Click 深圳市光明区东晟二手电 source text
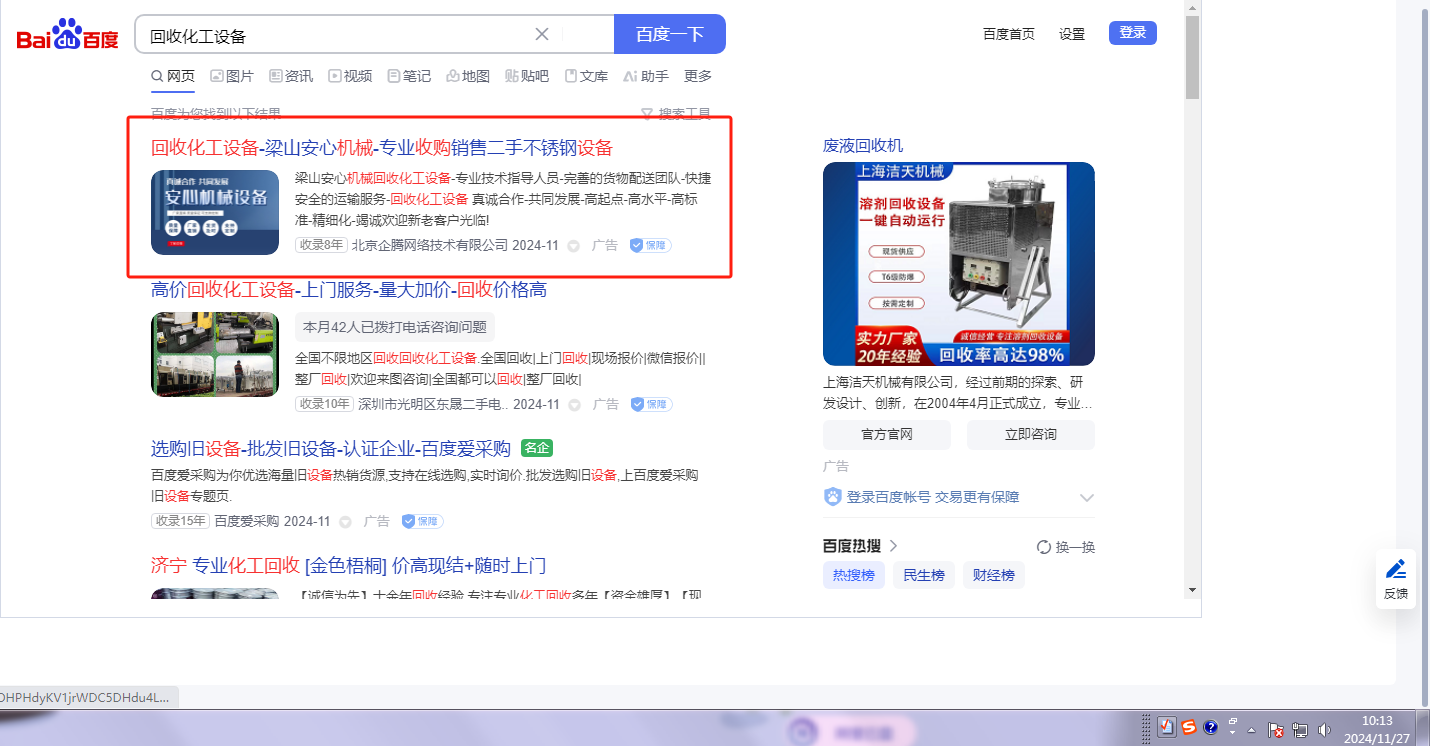This screenshot has width=1430, height=746. [x=433, y=404]
